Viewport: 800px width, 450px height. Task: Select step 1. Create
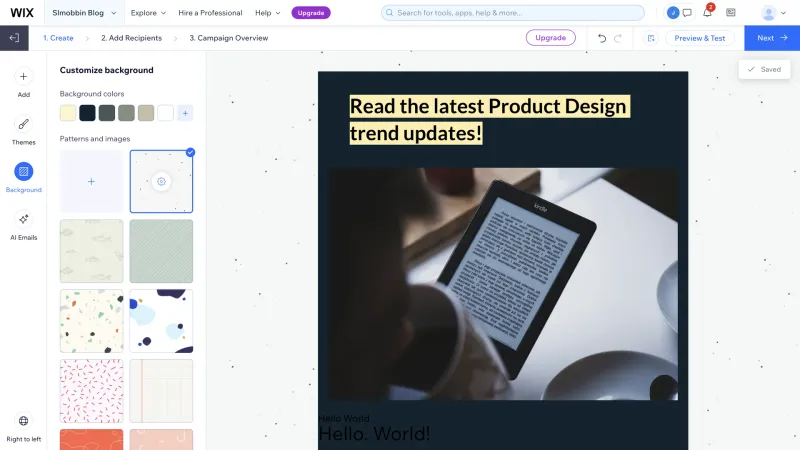(58, 38)
